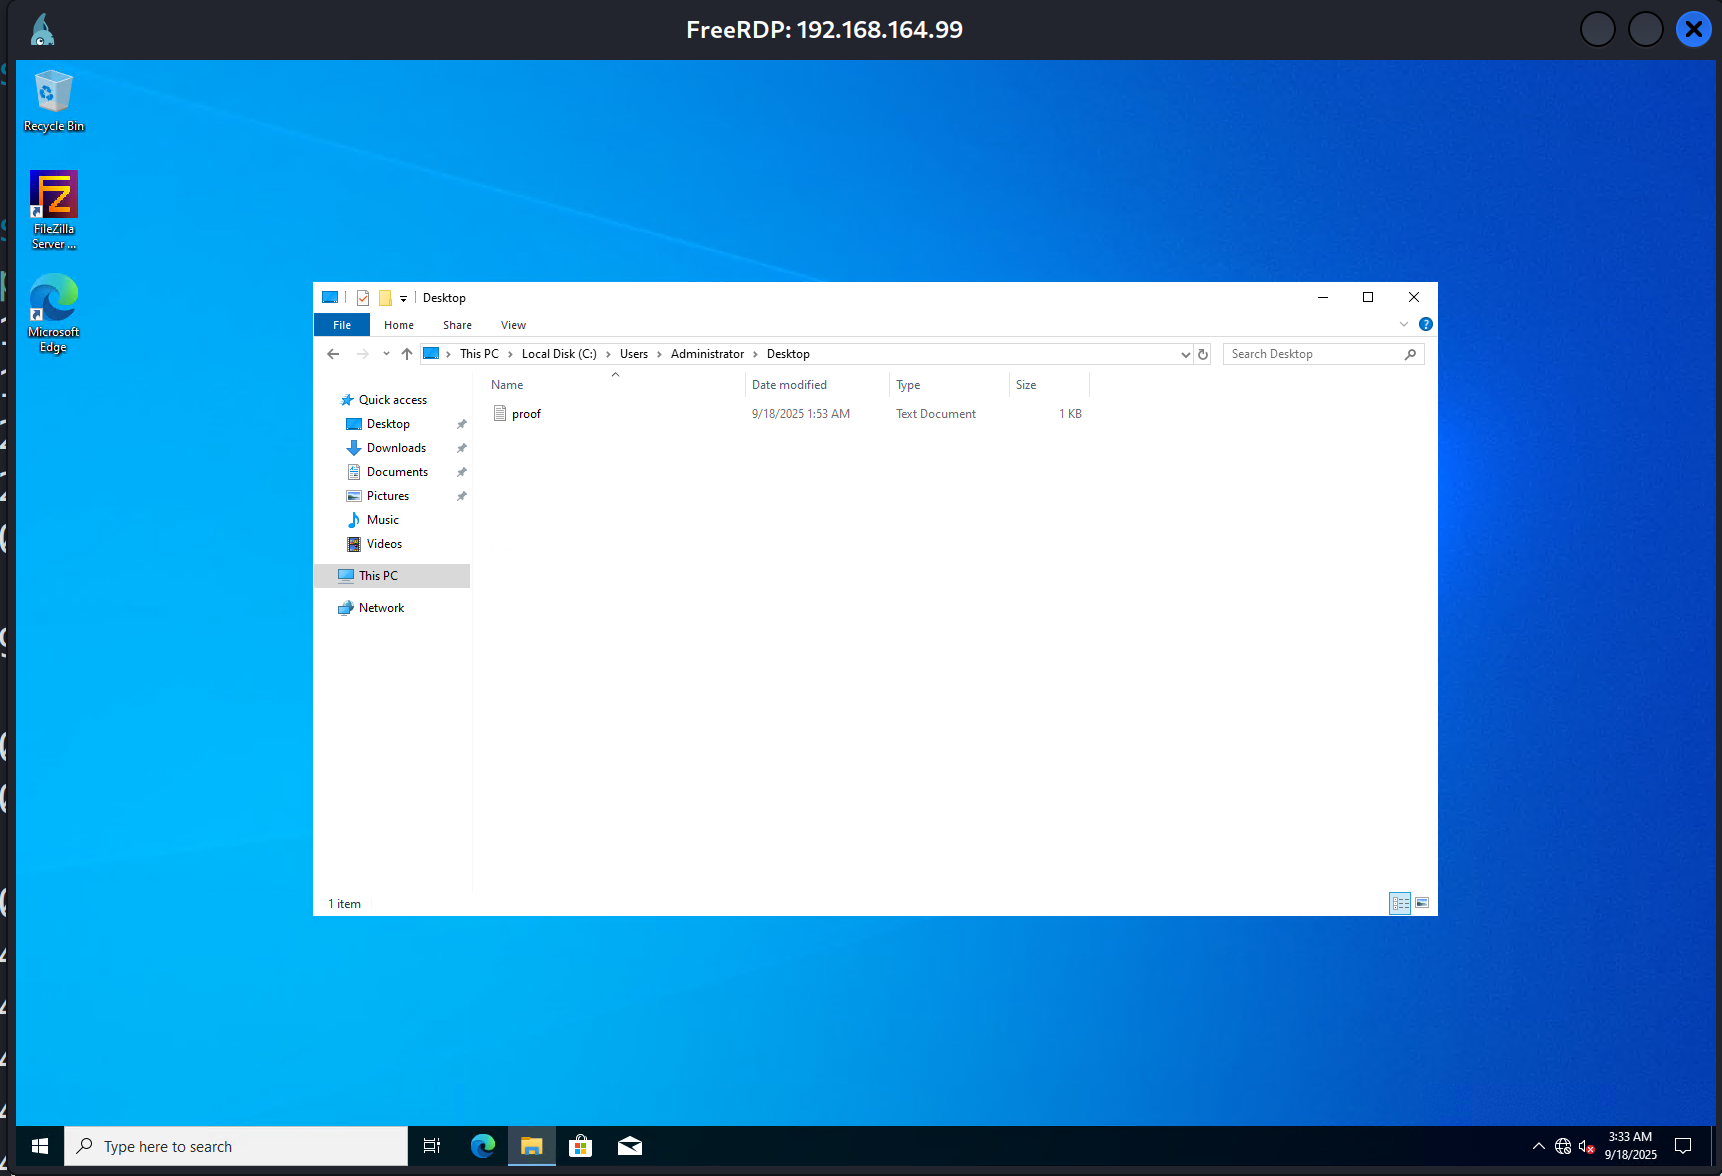Click the New Folder quick access icon

385,298
